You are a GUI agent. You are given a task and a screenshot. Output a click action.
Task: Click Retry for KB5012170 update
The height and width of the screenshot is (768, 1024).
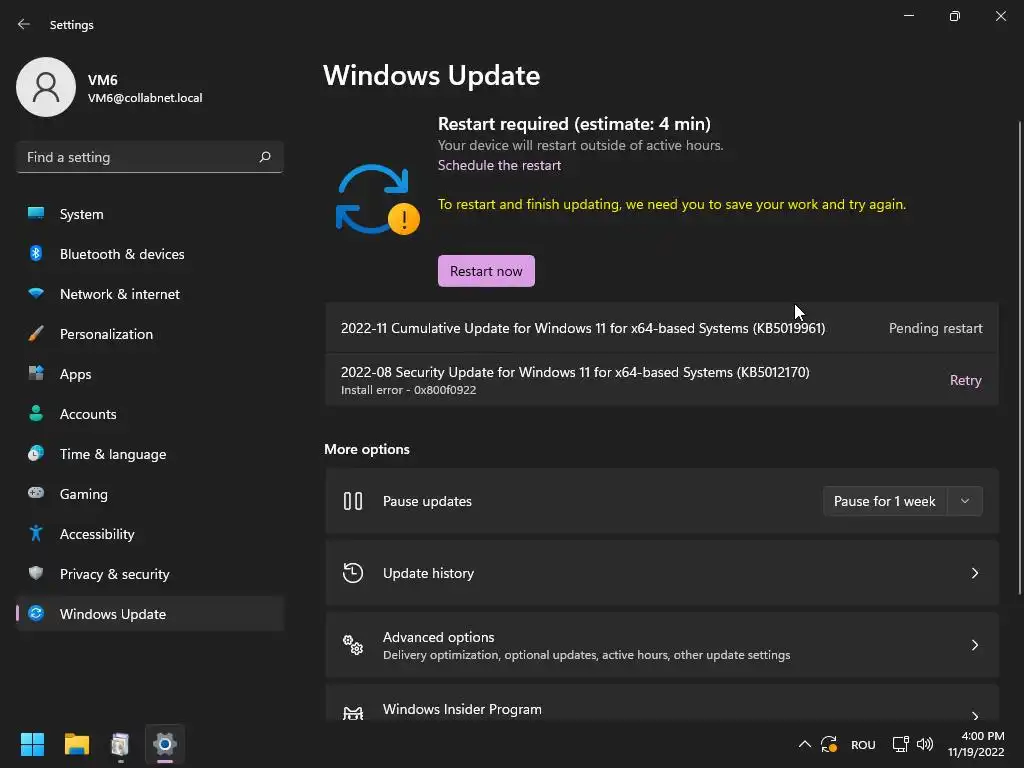click(x=965, y=380)
